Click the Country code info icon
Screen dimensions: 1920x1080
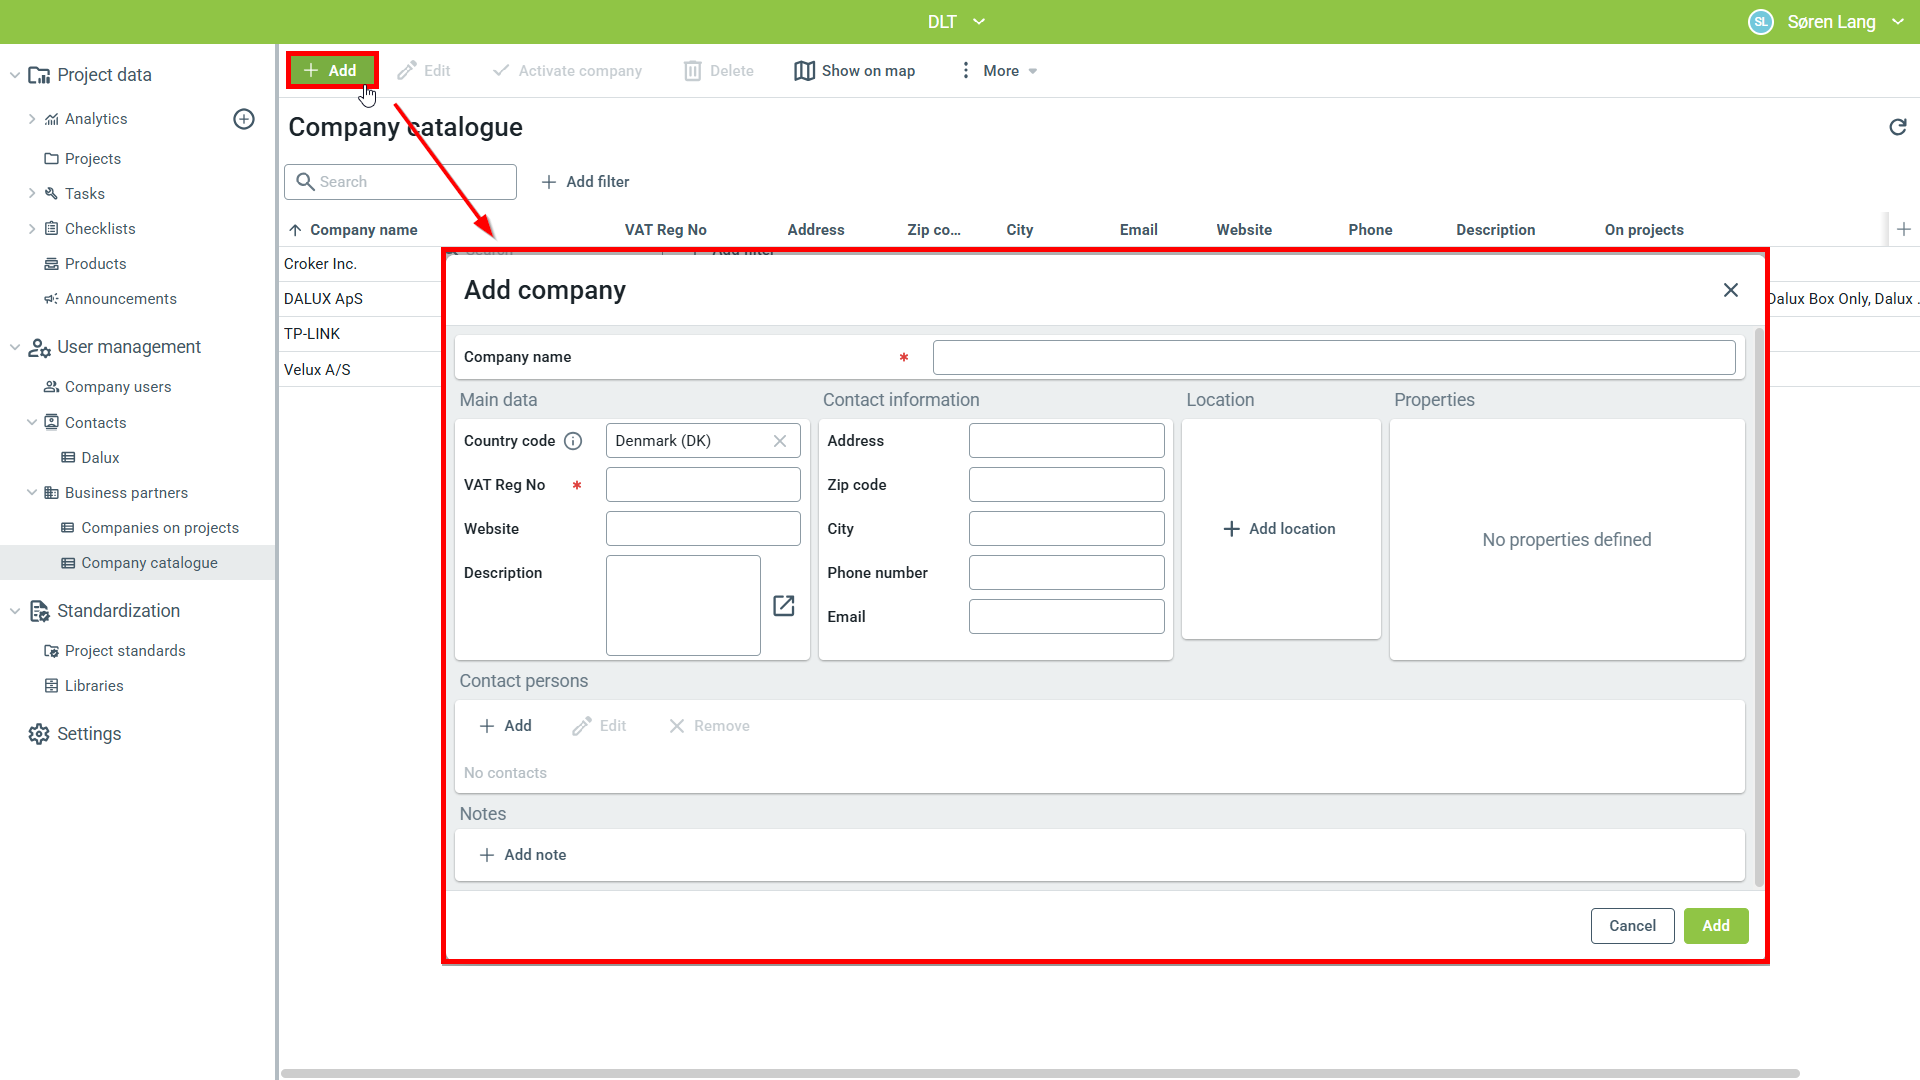point(573,441)
